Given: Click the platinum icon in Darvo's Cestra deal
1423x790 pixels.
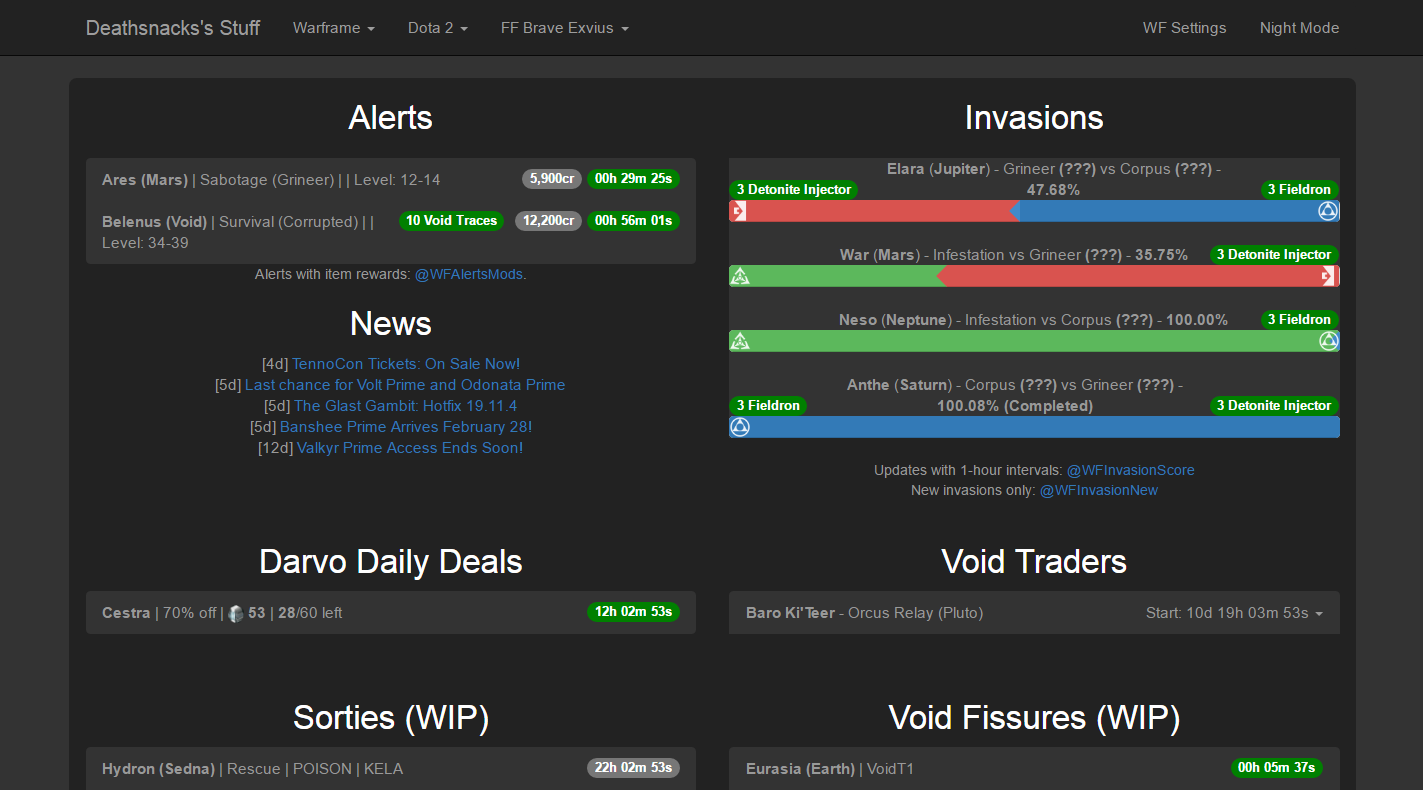Looking at the screenshot, I should tap(236, 613).
